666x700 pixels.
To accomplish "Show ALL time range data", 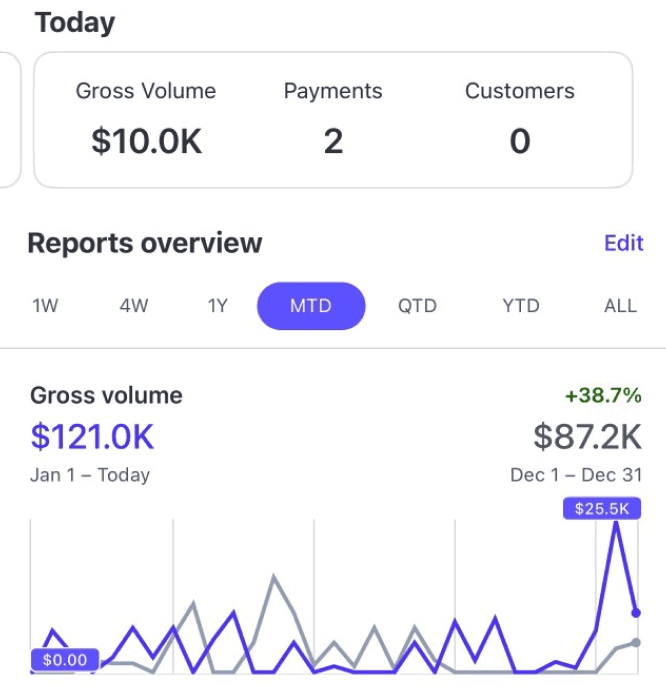I will [620, 306].
